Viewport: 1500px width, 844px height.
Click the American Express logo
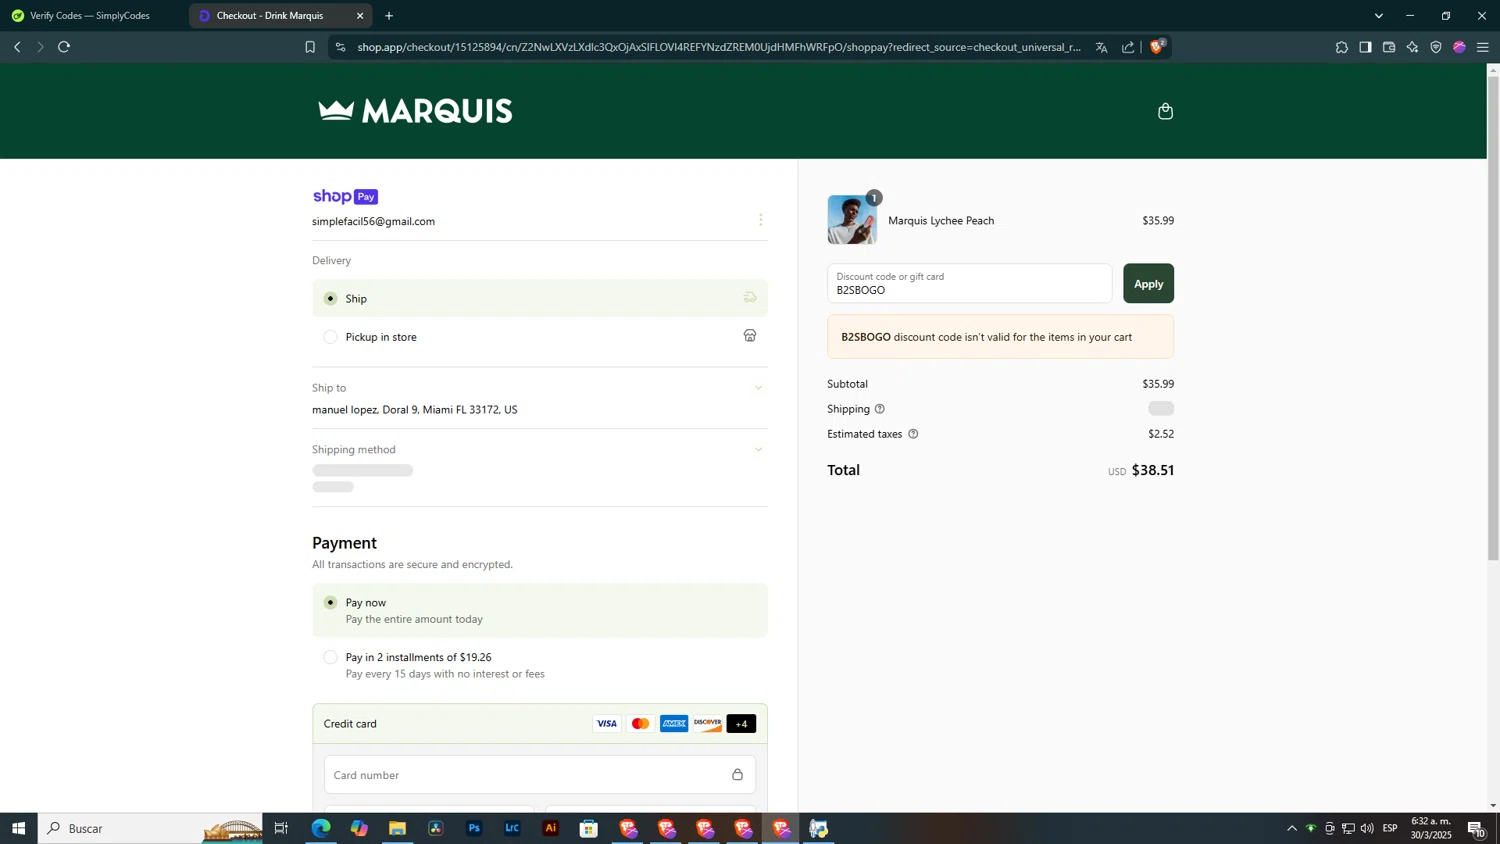[x=674, y=724]
